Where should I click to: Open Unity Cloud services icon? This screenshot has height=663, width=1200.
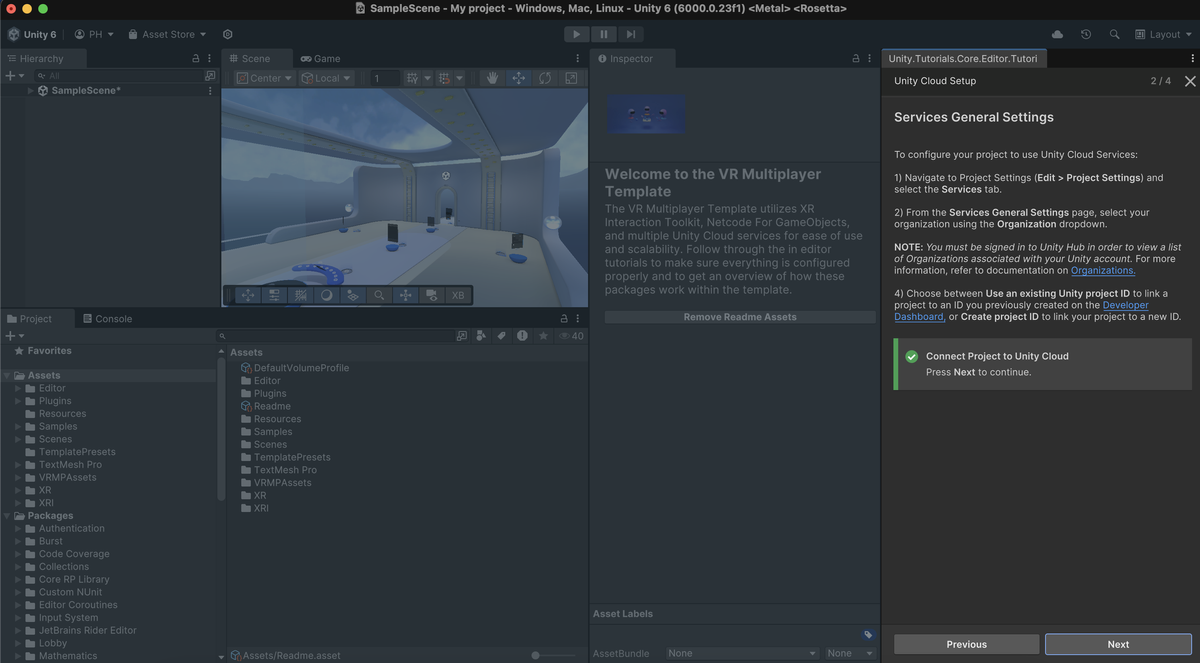click(1058, 34)
